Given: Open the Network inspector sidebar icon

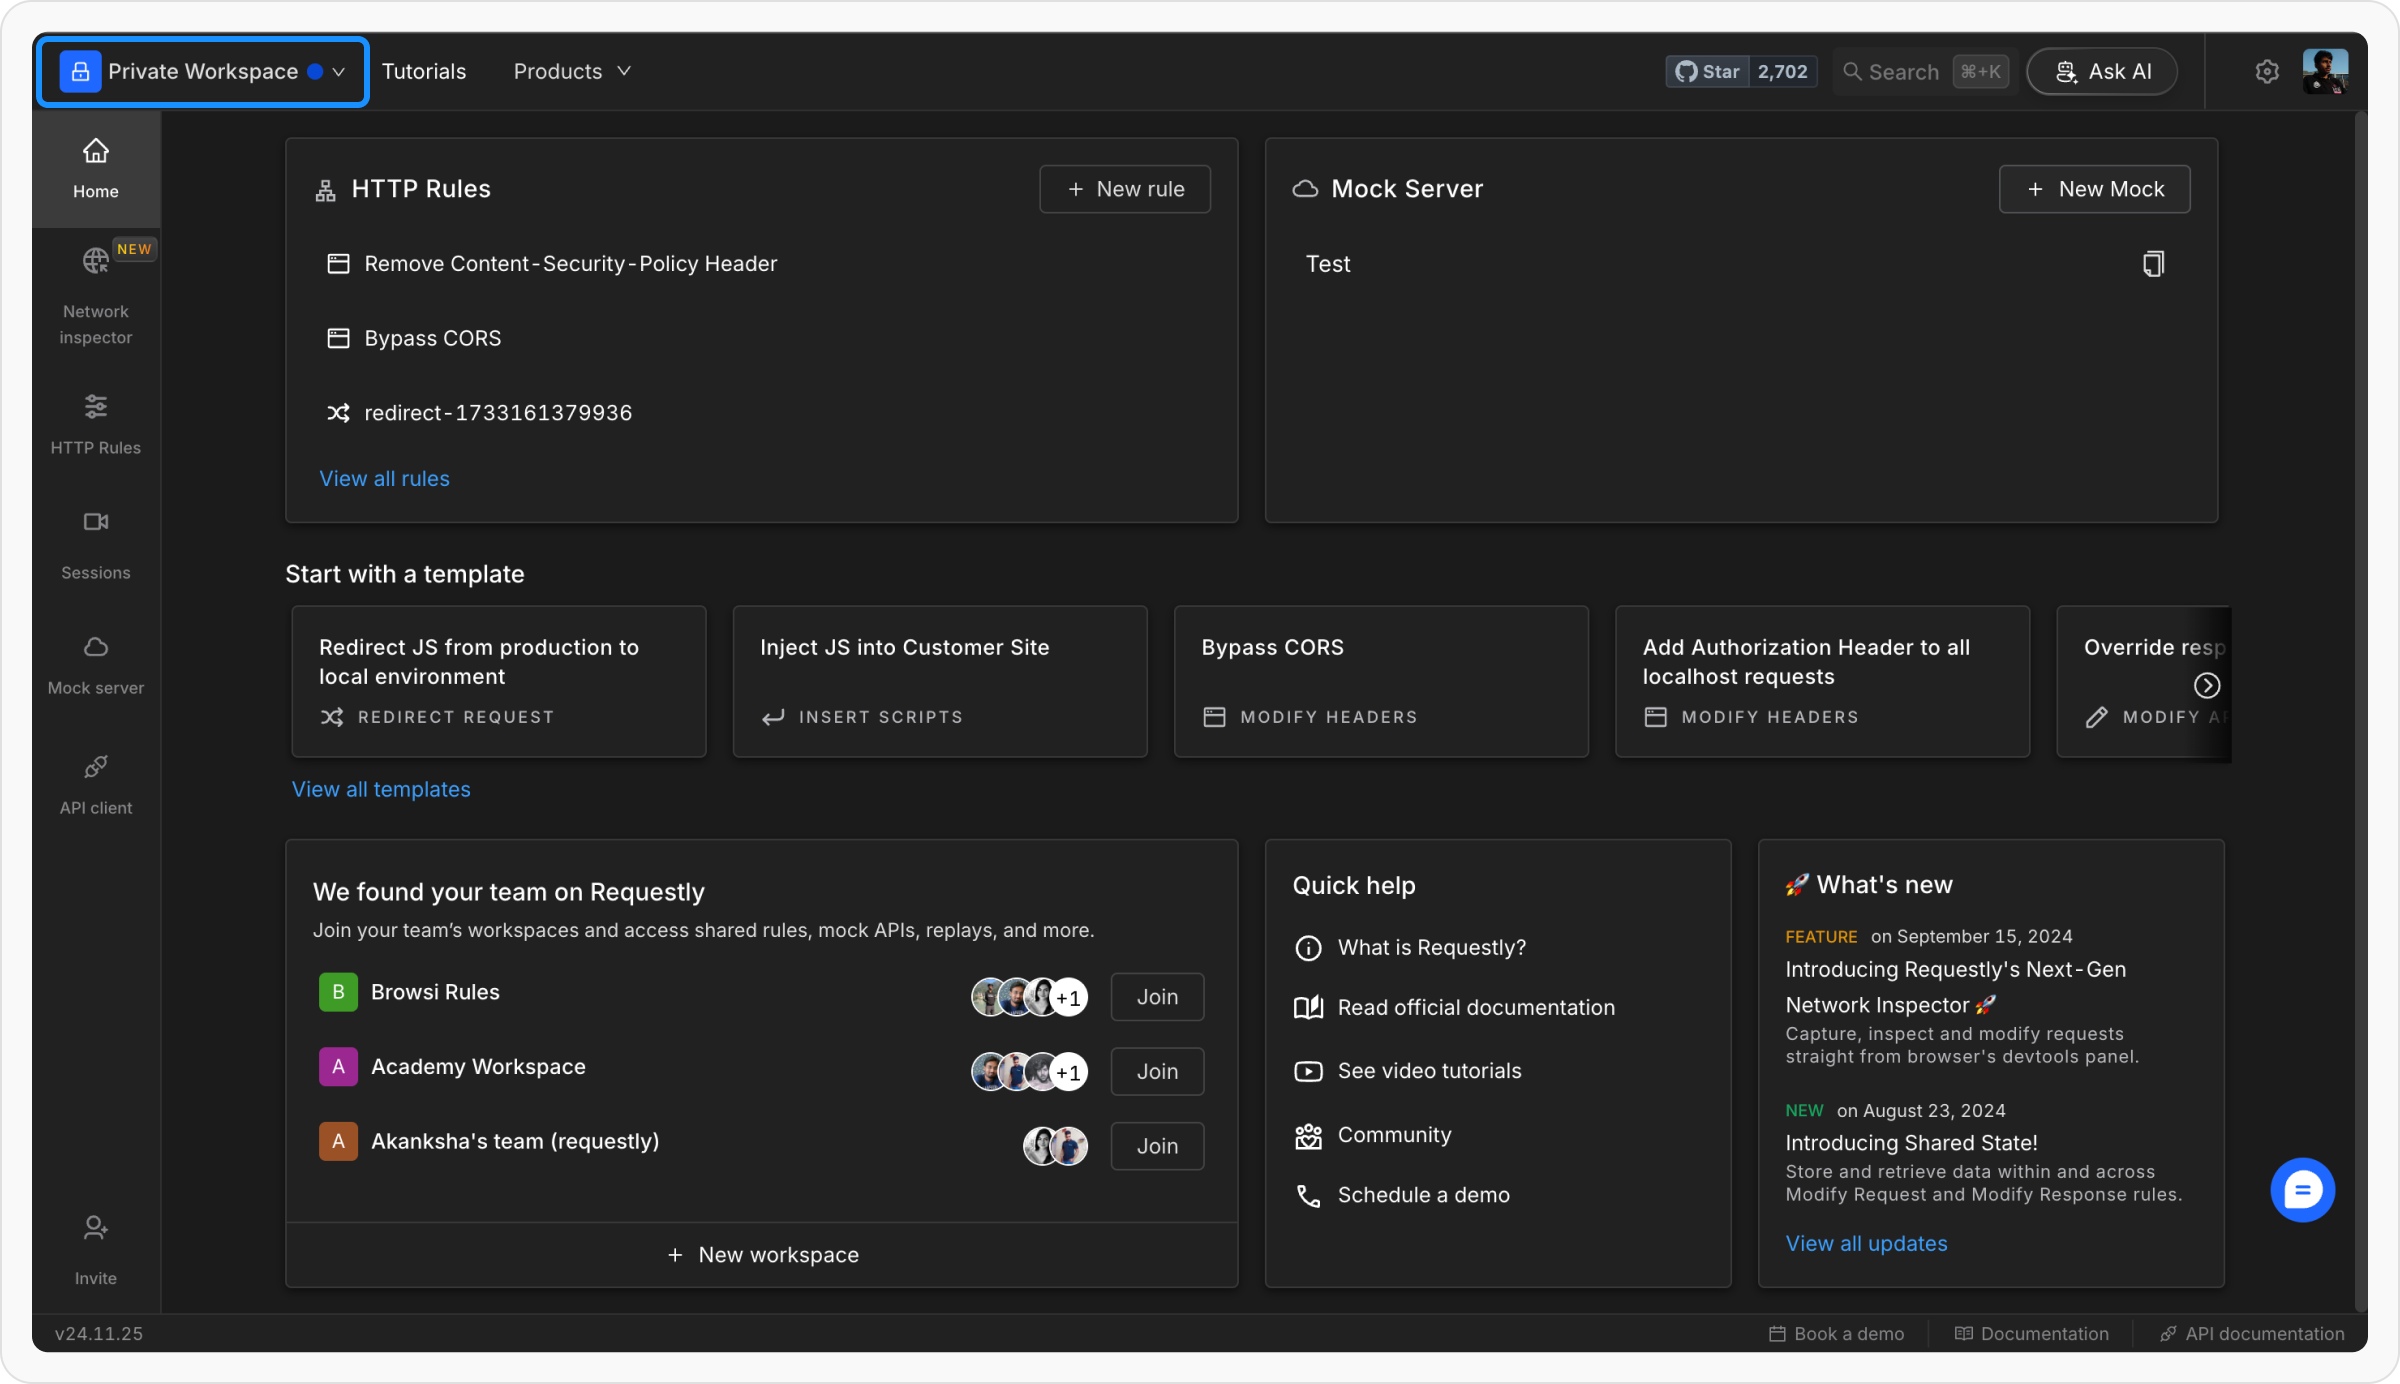Looking at the screenshot, I should (95, 263).
